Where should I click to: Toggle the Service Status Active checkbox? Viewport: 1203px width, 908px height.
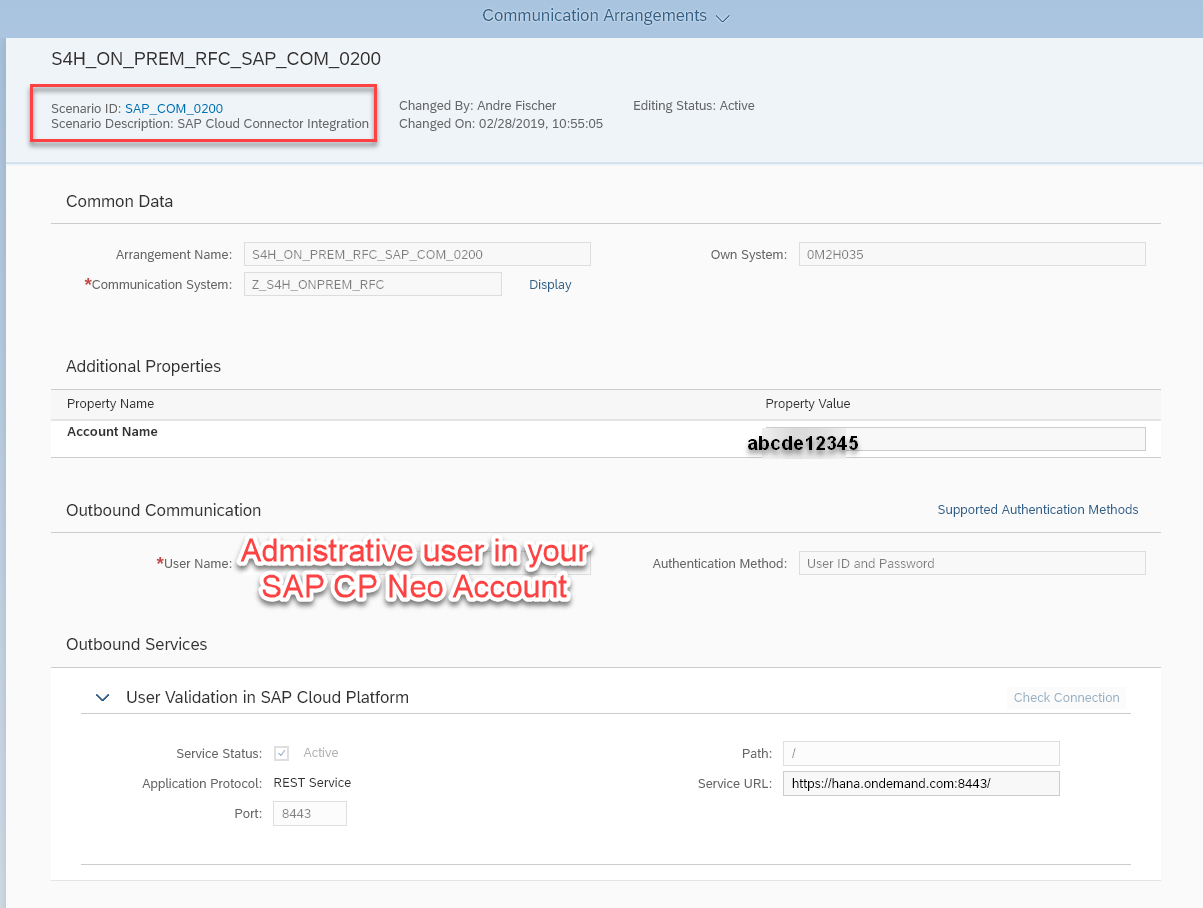click(x=281, y=752)
